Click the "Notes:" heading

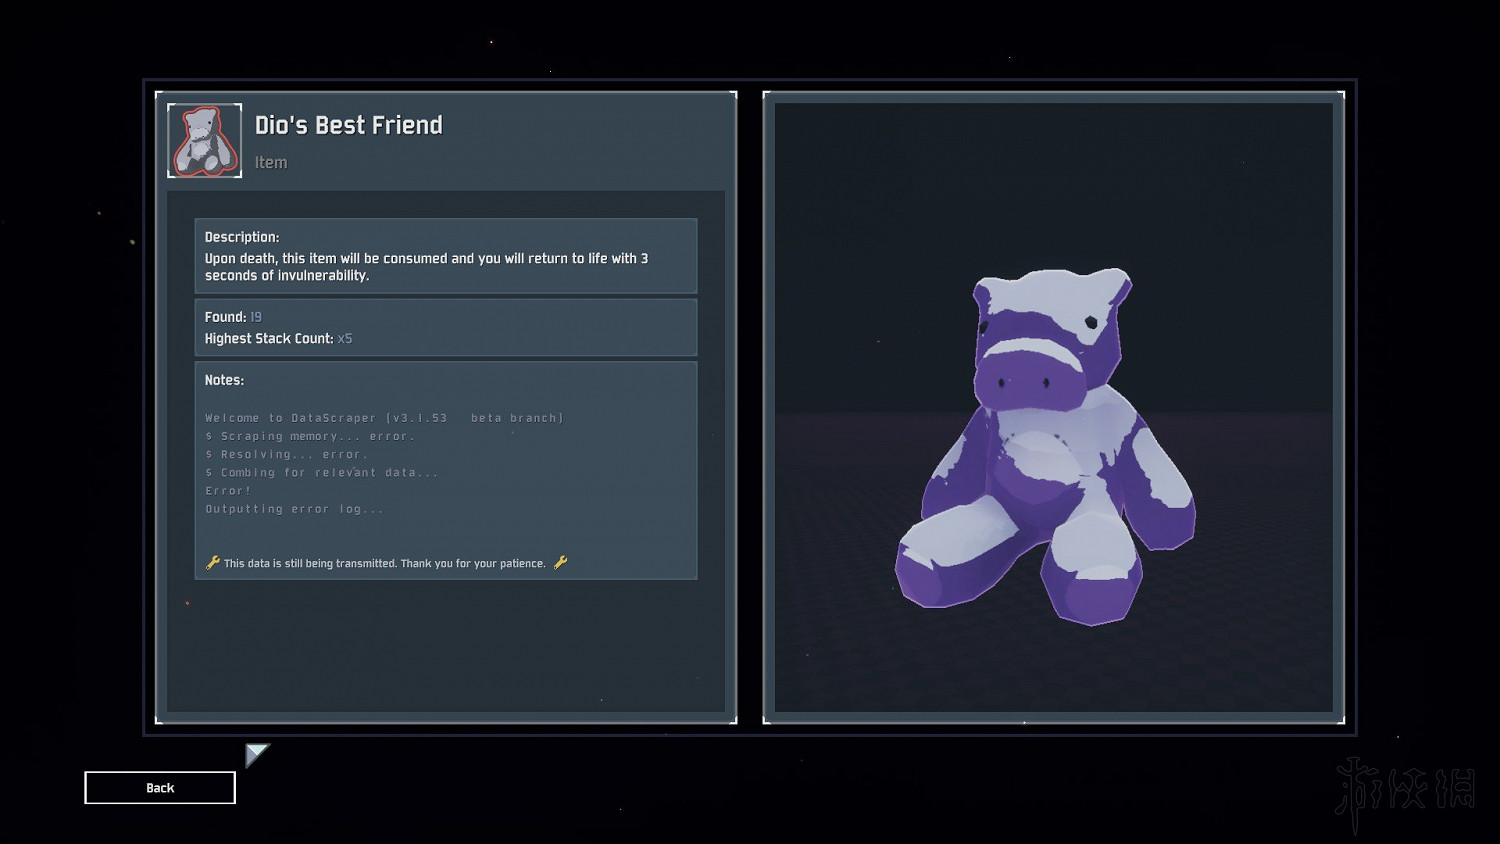pos(224,380)
